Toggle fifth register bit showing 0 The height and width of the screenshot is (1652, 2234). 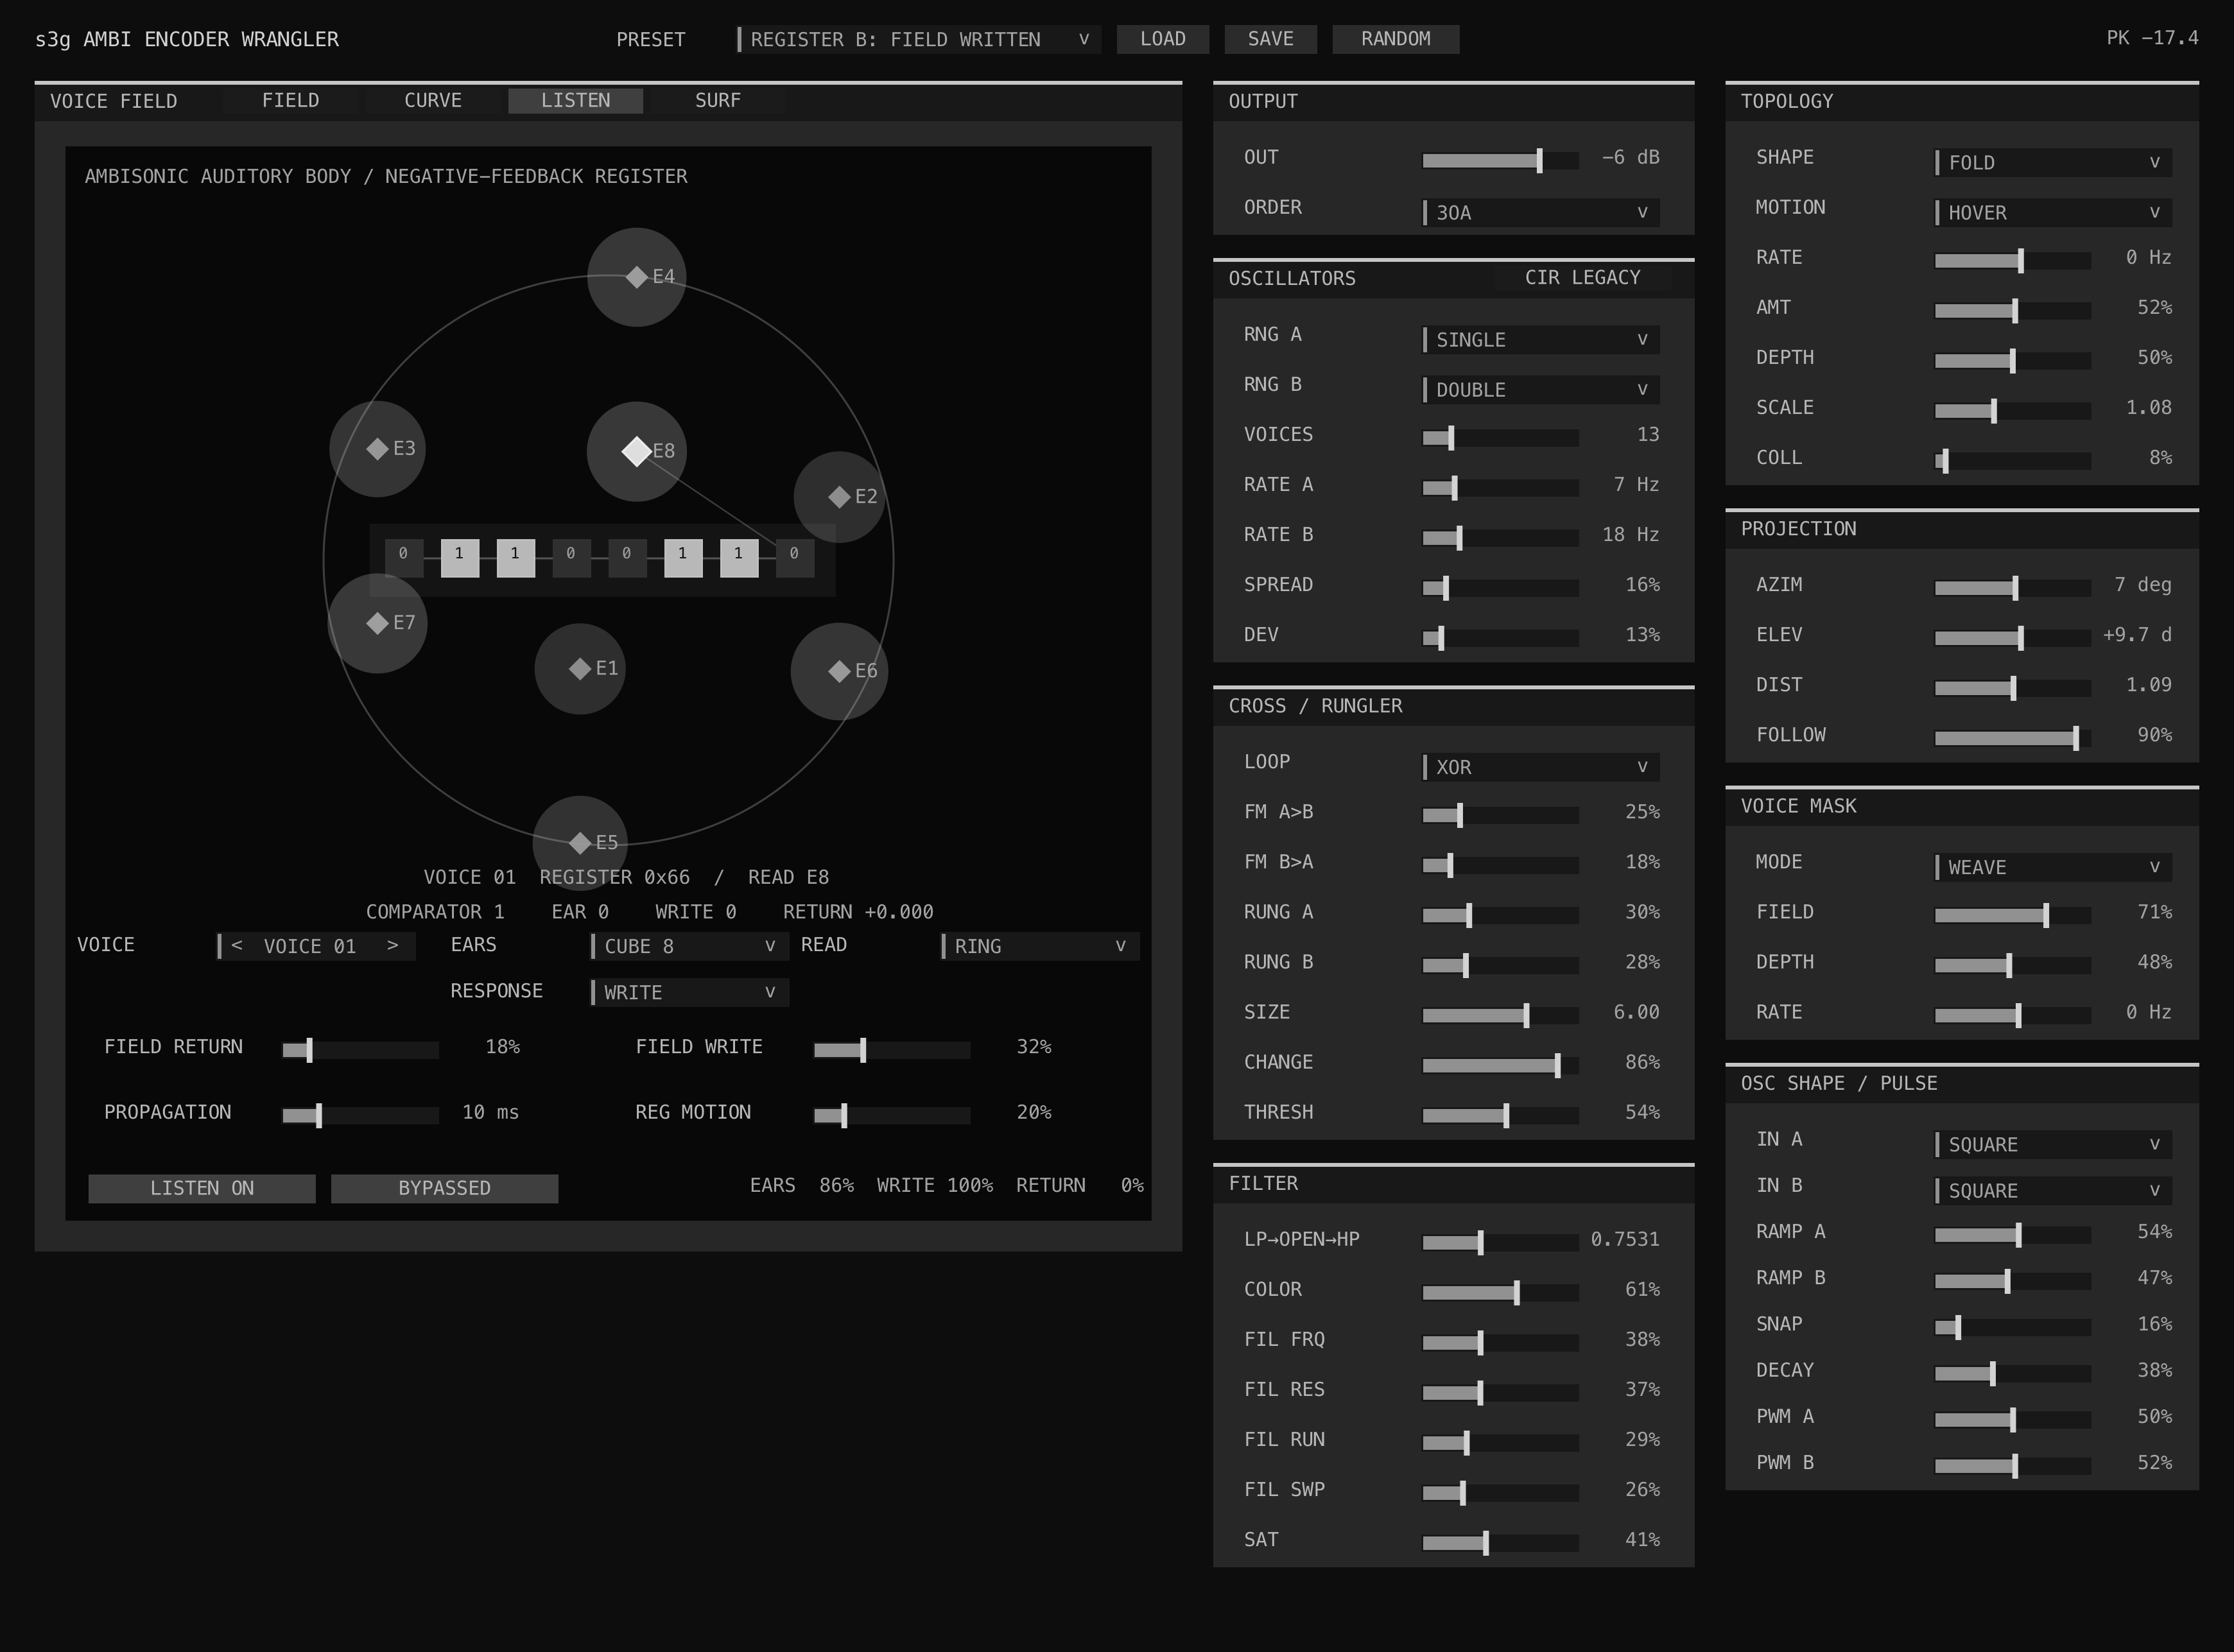pos(627,558)
